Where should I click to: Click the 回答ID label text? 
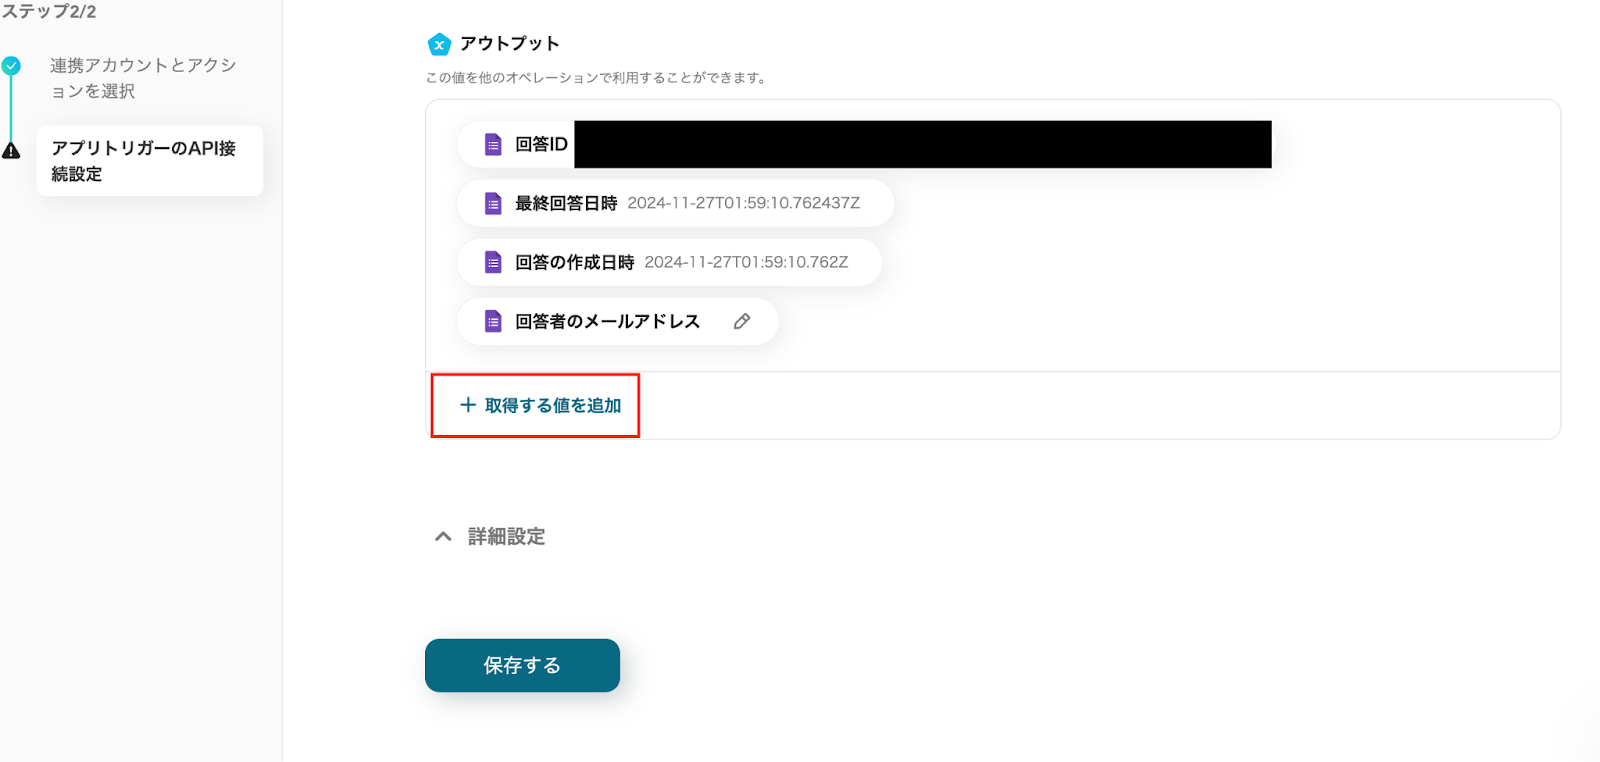(x=541, y=145)
